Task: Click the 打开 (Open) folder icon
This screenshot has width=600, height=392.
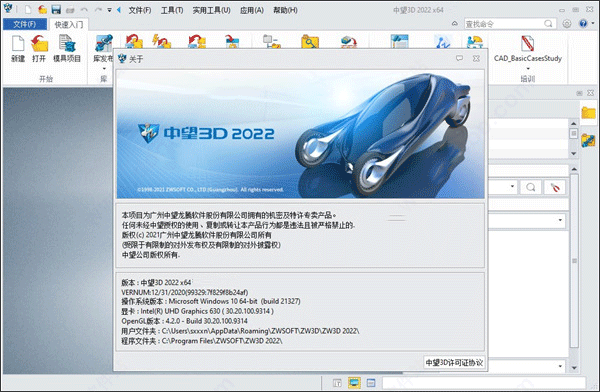Action: click(39, 43)
